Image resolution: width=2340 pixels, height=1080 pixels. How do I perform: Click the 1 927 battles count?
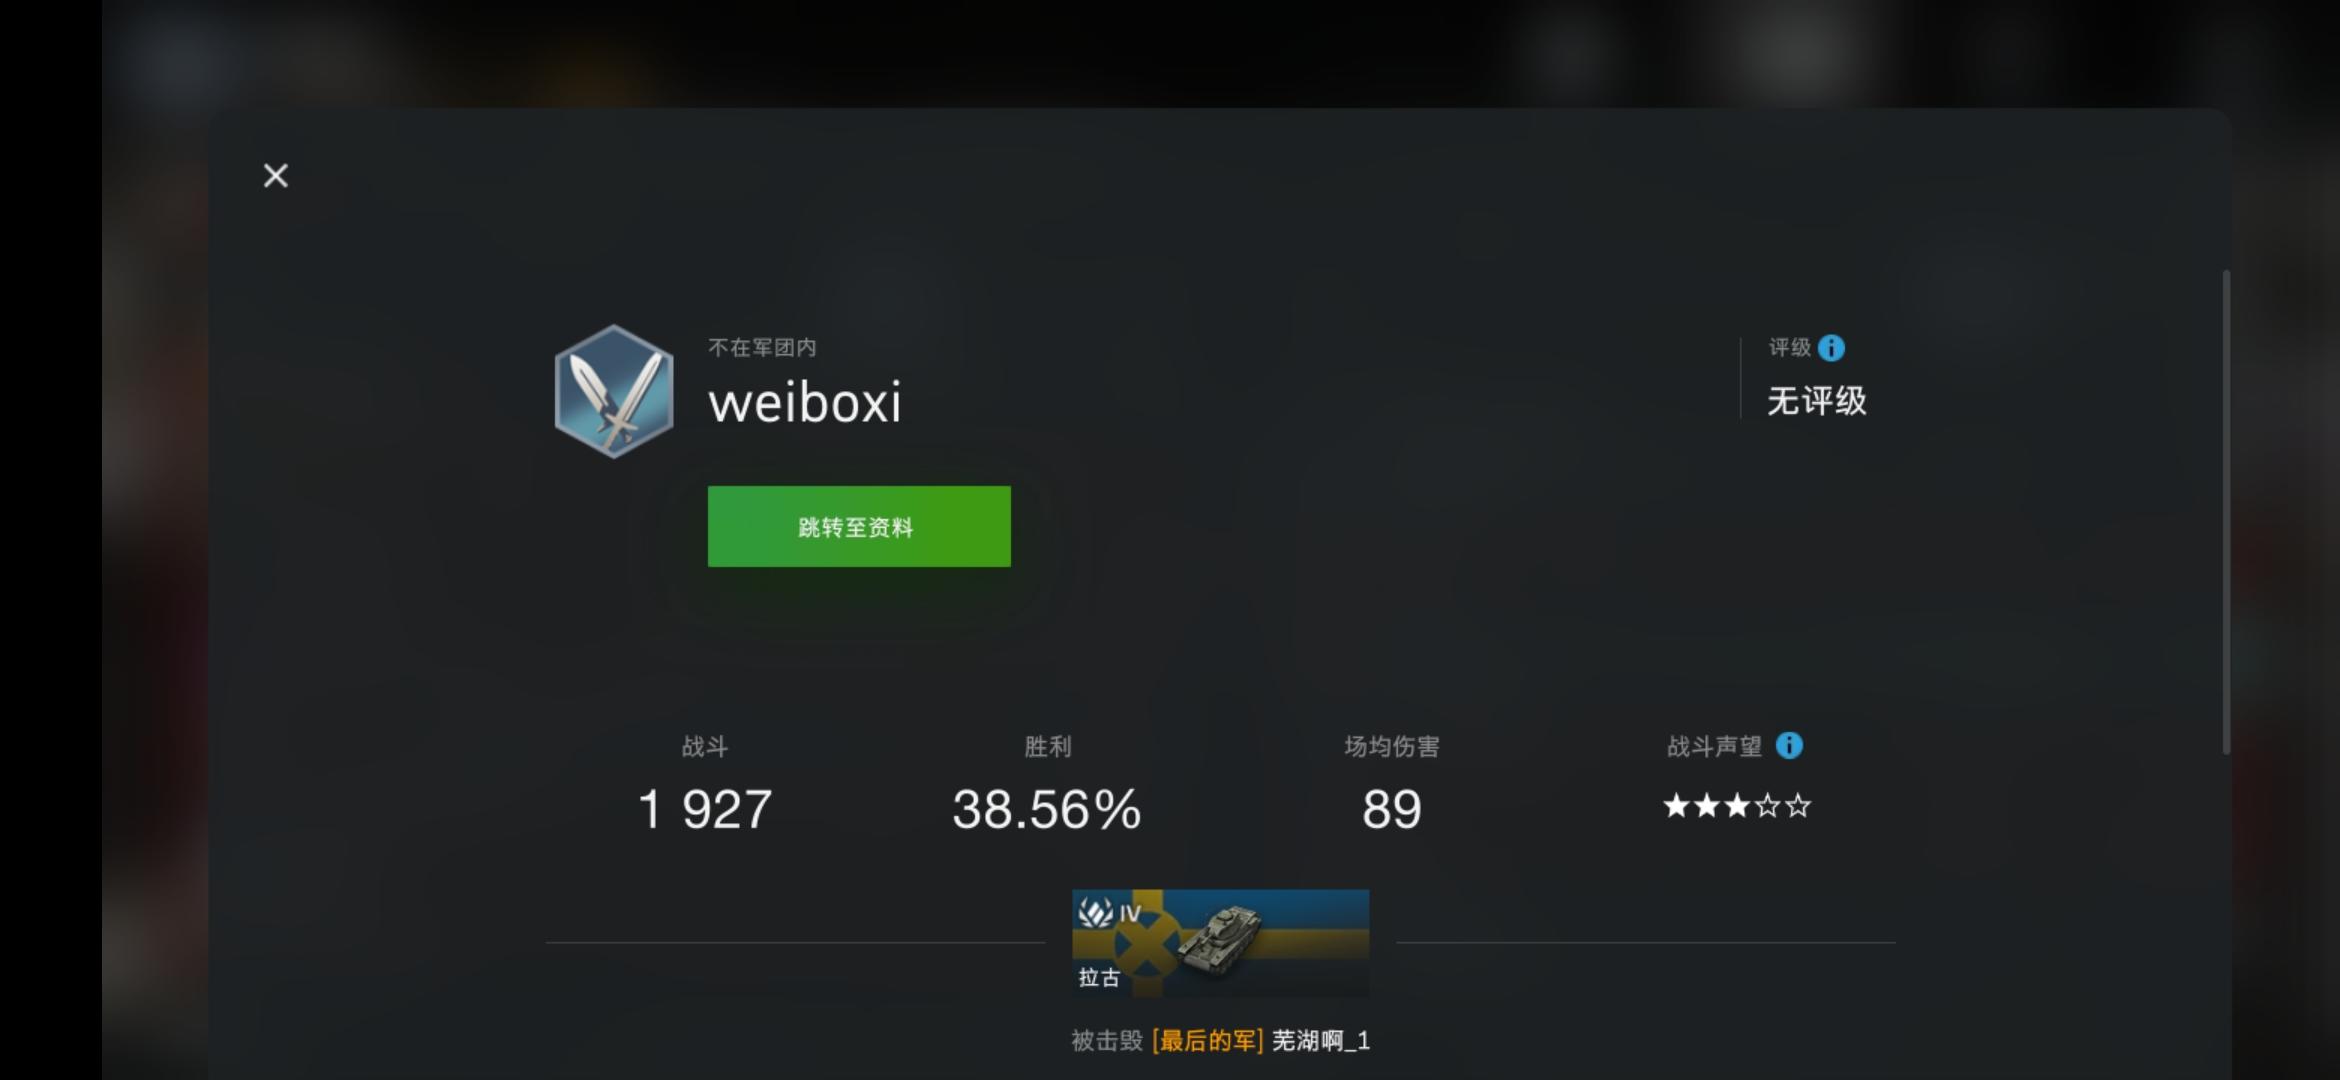pos(705,809)
